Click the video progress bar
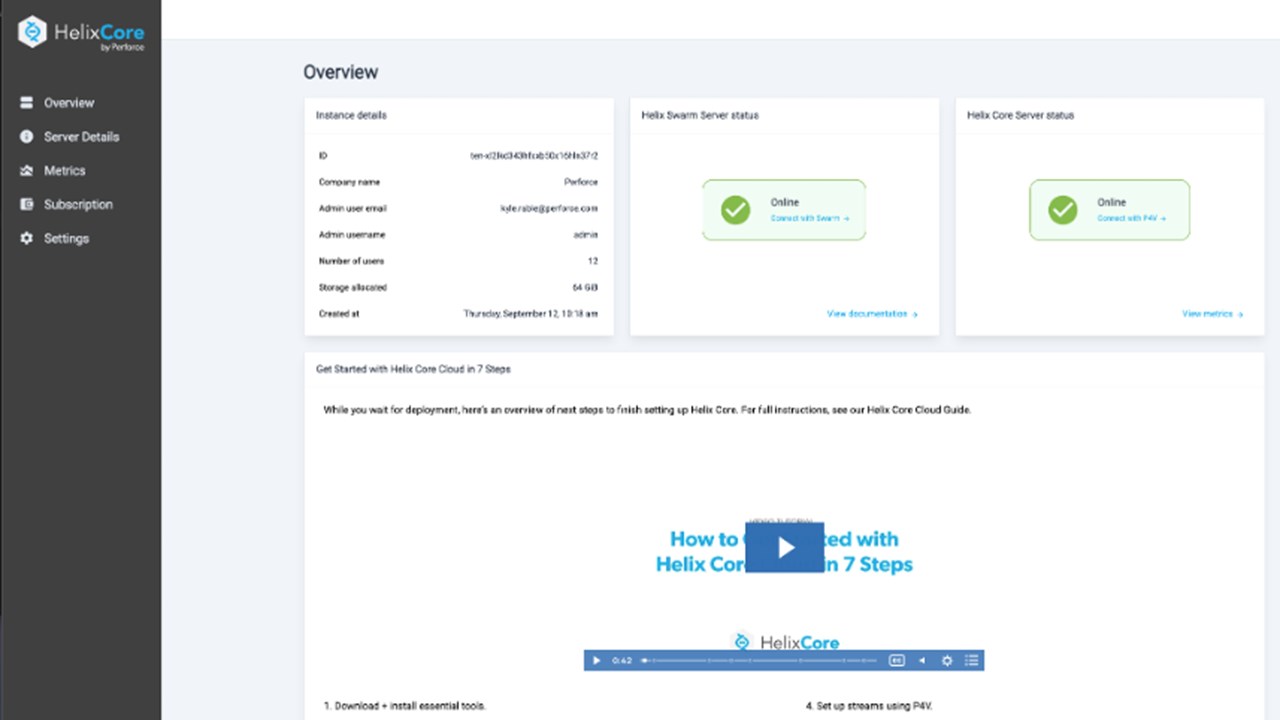1280x720 pixels. [760, 661]
